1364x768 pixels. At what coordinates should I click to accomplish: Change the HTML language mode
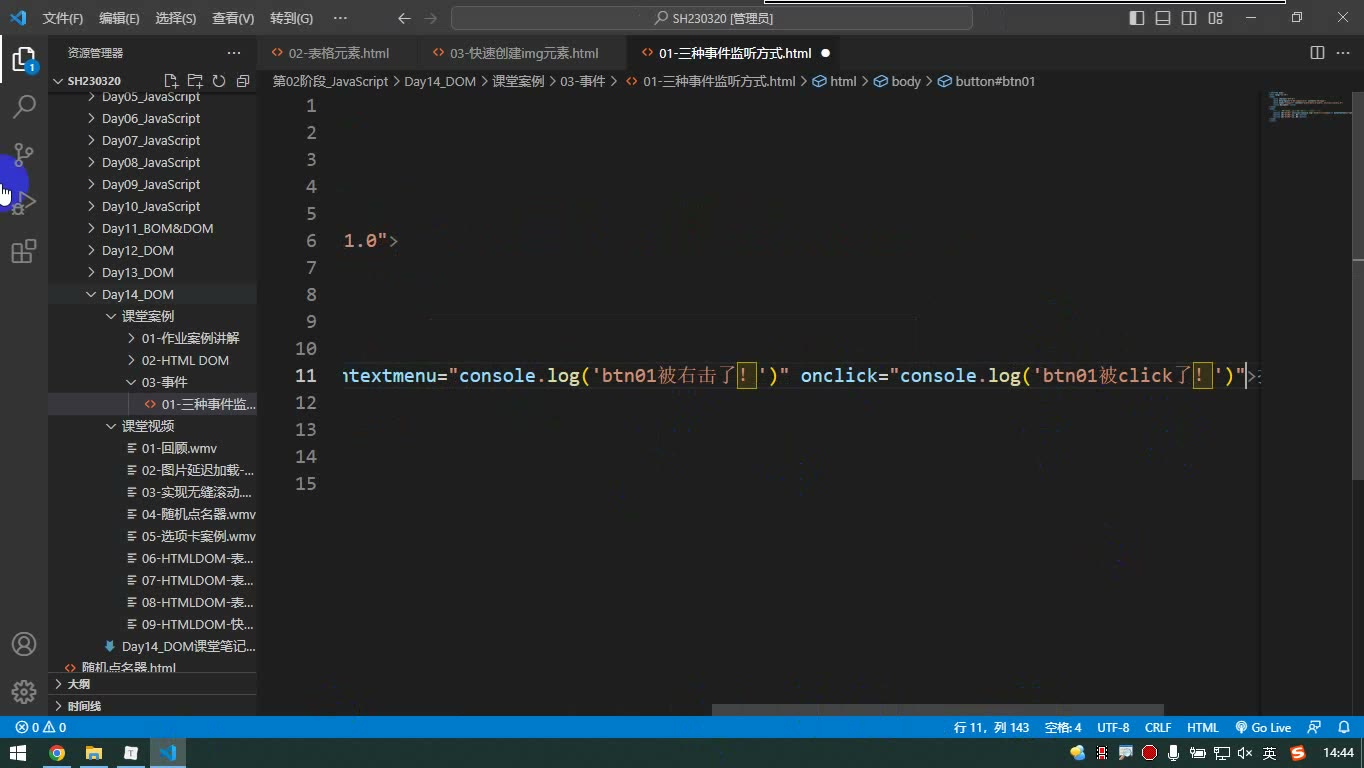(x=1203, y=728)
